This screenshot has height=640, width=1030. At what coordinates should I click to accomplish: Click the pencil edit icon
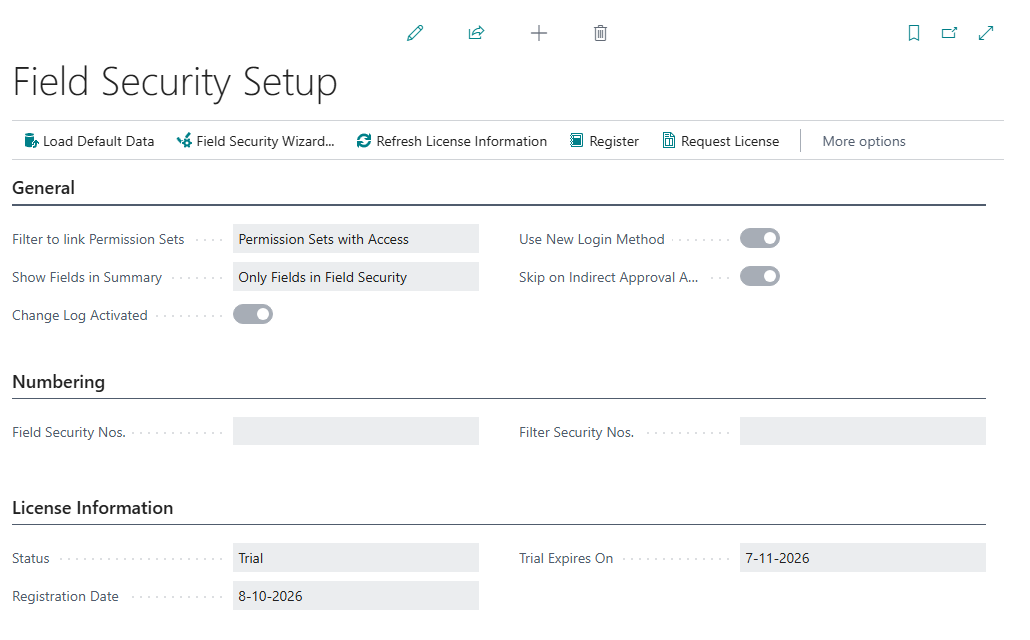(415, 33)
